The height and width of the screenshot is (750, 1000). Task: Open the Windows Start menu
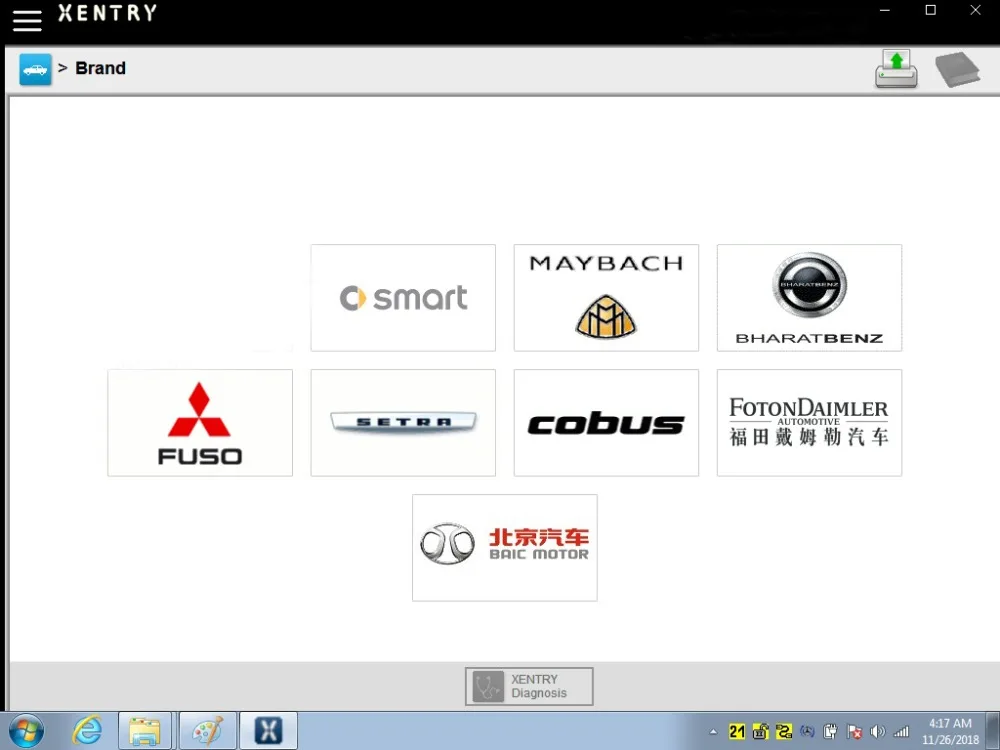27,731
